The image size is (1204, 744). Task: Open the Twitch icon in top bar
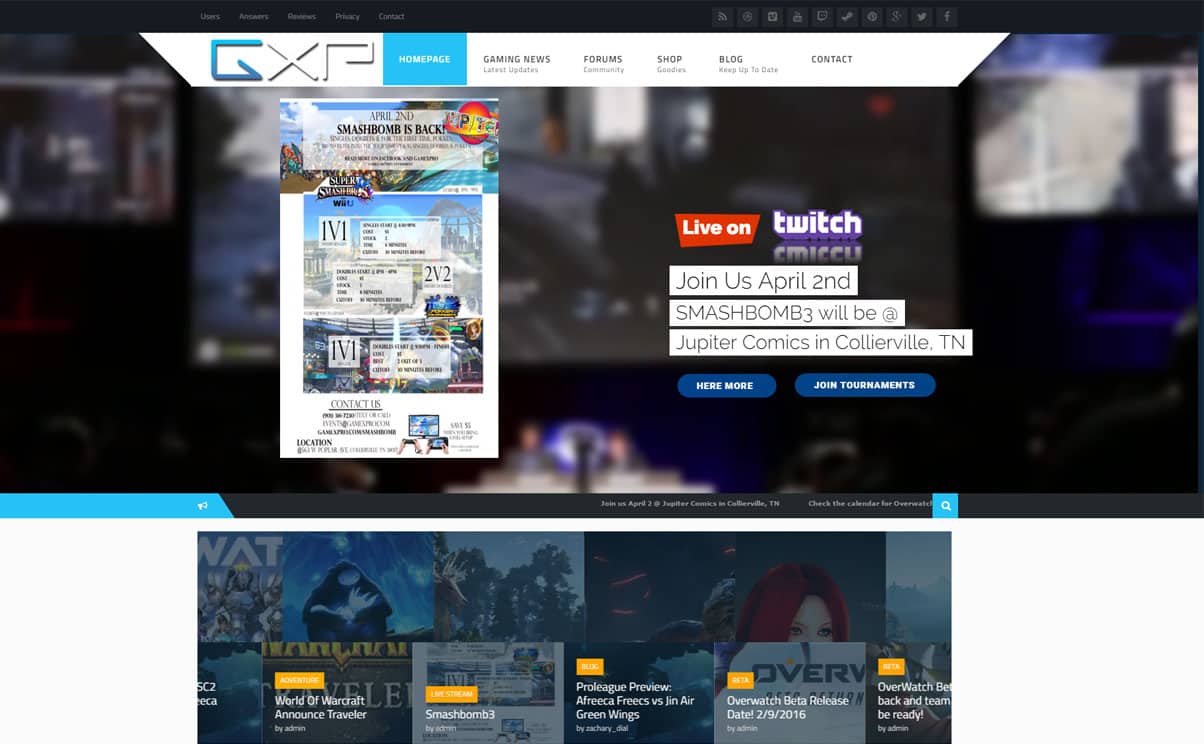(822, 16)
